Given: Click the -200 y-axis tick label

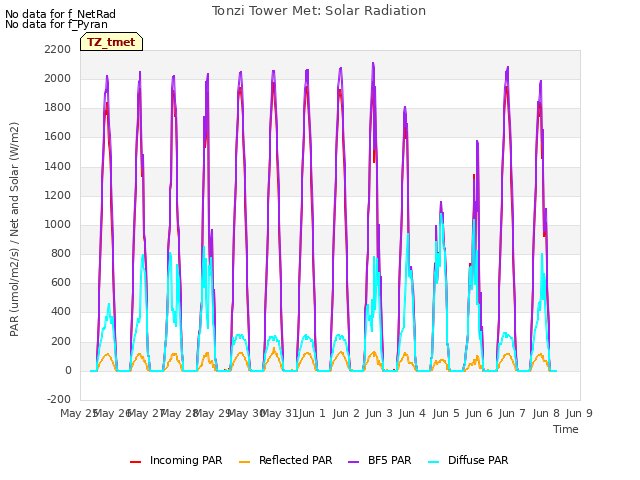Looking at the screenshot, I should (59, 399).
